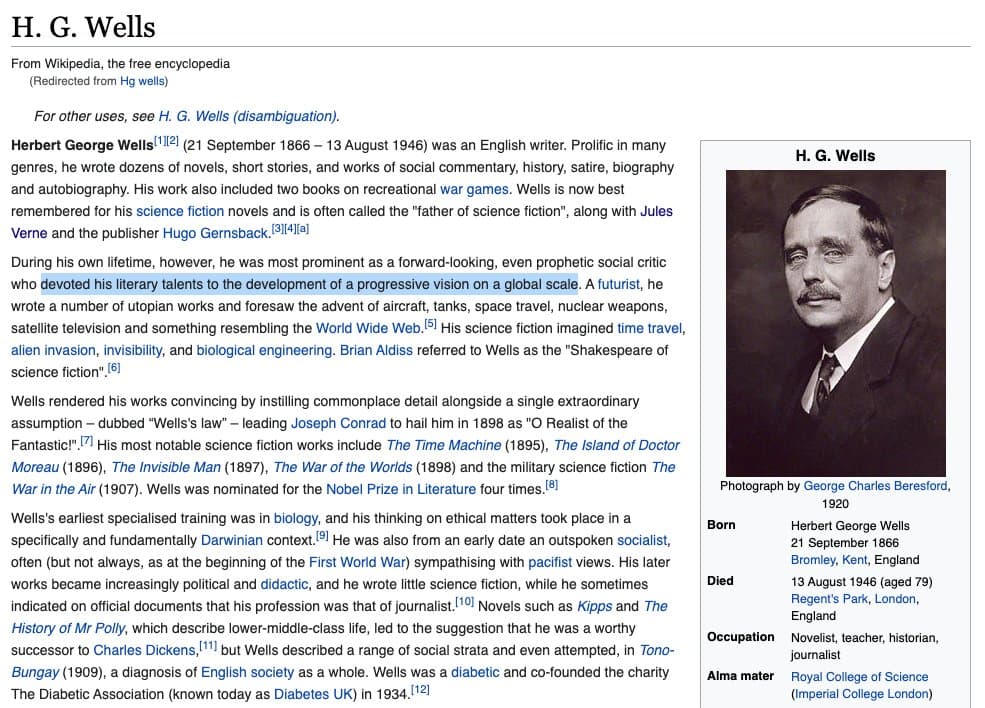
Task: Click the Joseph Conrad link
Action: (338, 423)
